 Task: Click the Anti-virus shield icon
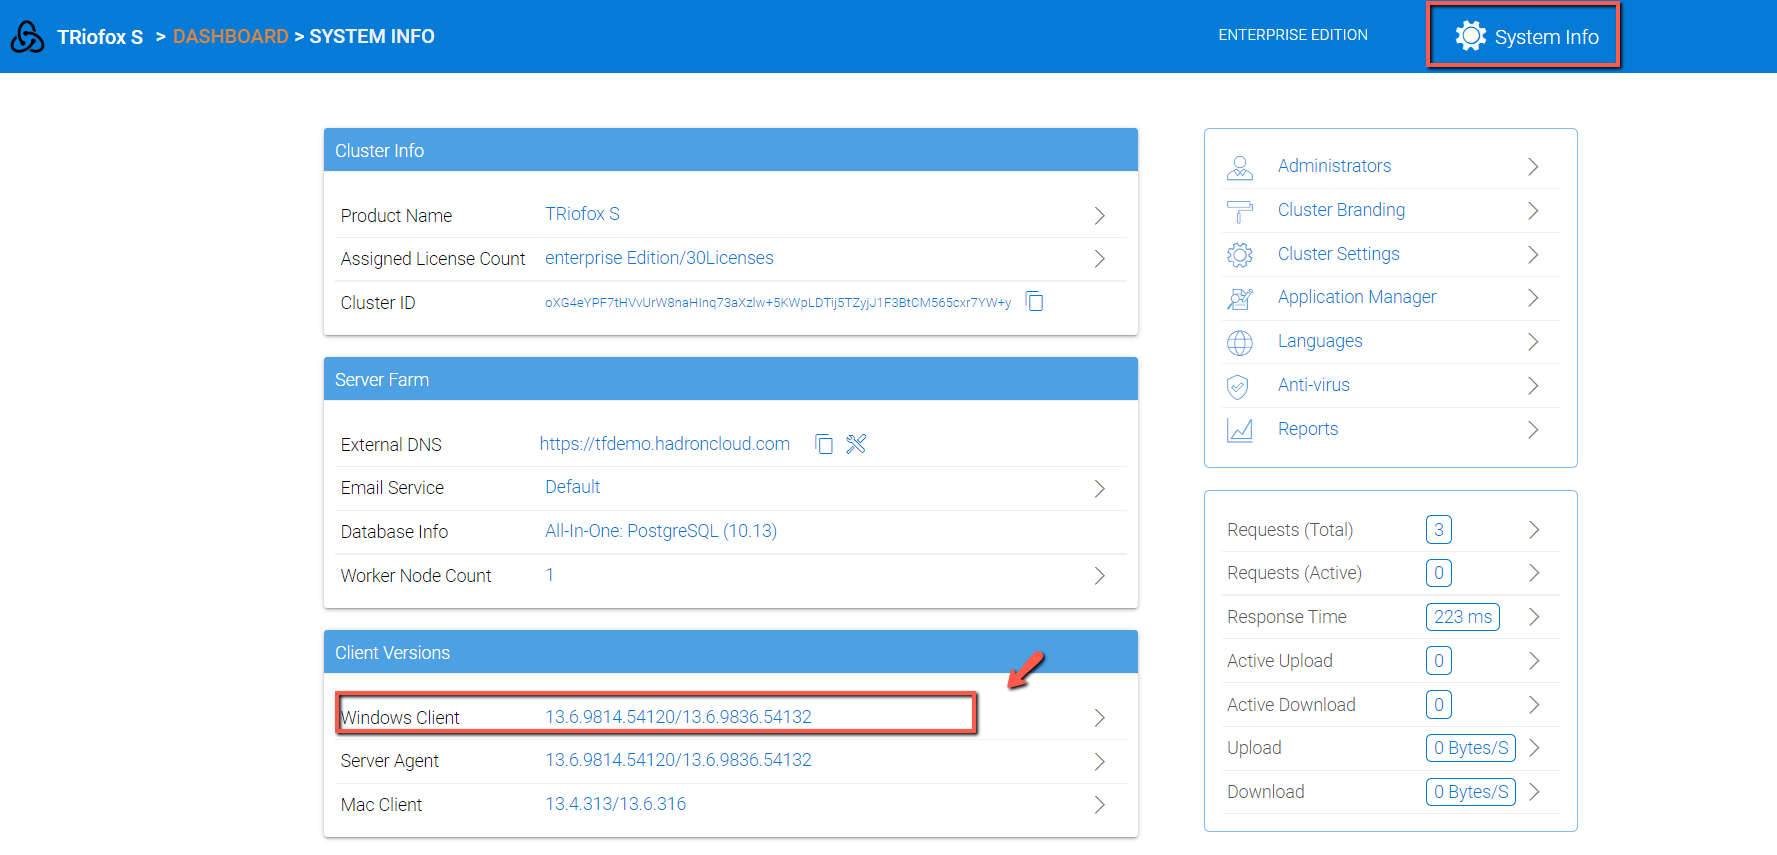coord(1238,386)
